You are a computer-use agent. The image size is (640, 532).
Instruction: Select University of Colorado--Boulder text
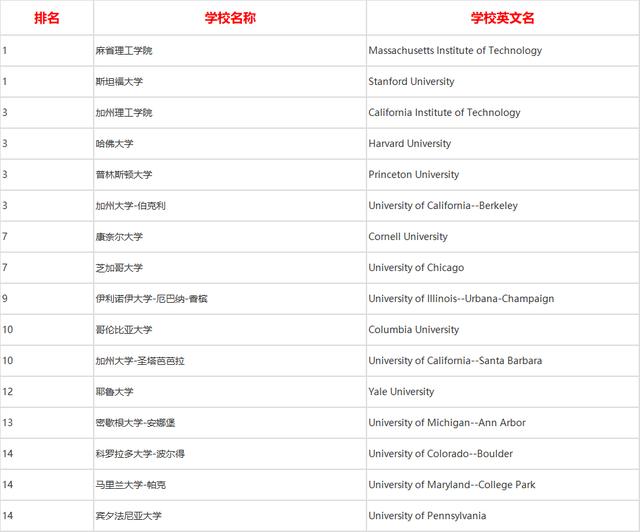(x=440, y=454)
